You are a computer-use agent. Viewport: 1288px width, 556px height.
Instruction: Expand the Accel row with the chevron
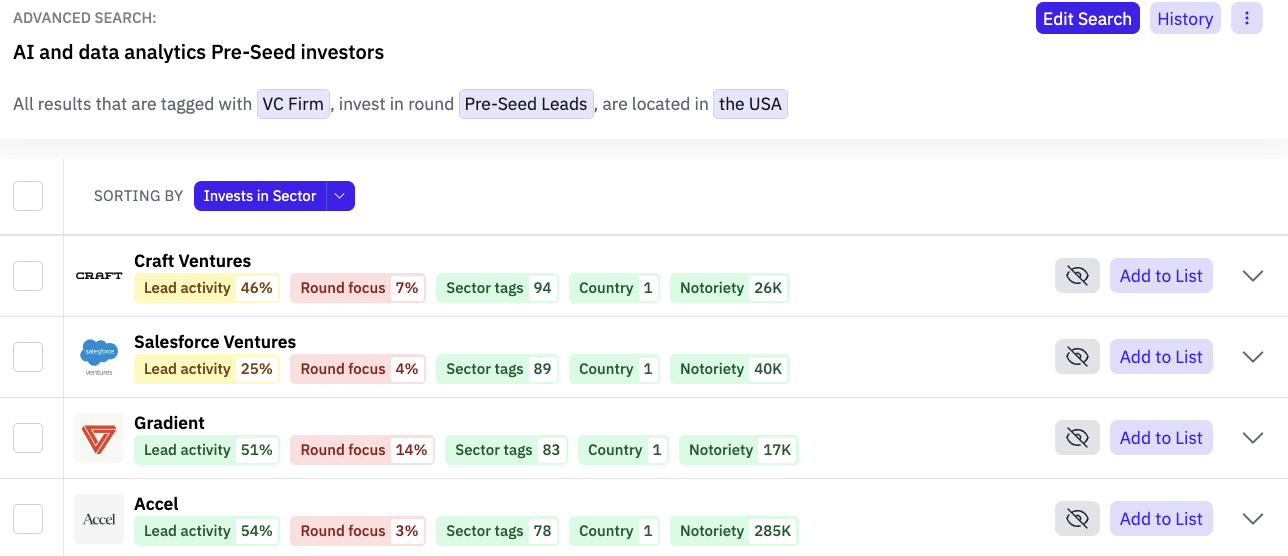1252,519
